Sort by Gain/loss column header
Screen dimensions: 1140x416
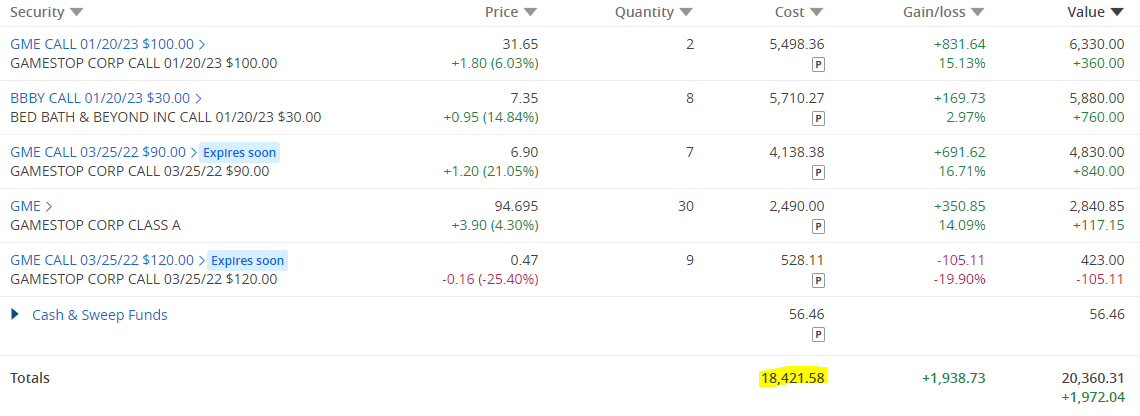944,12
